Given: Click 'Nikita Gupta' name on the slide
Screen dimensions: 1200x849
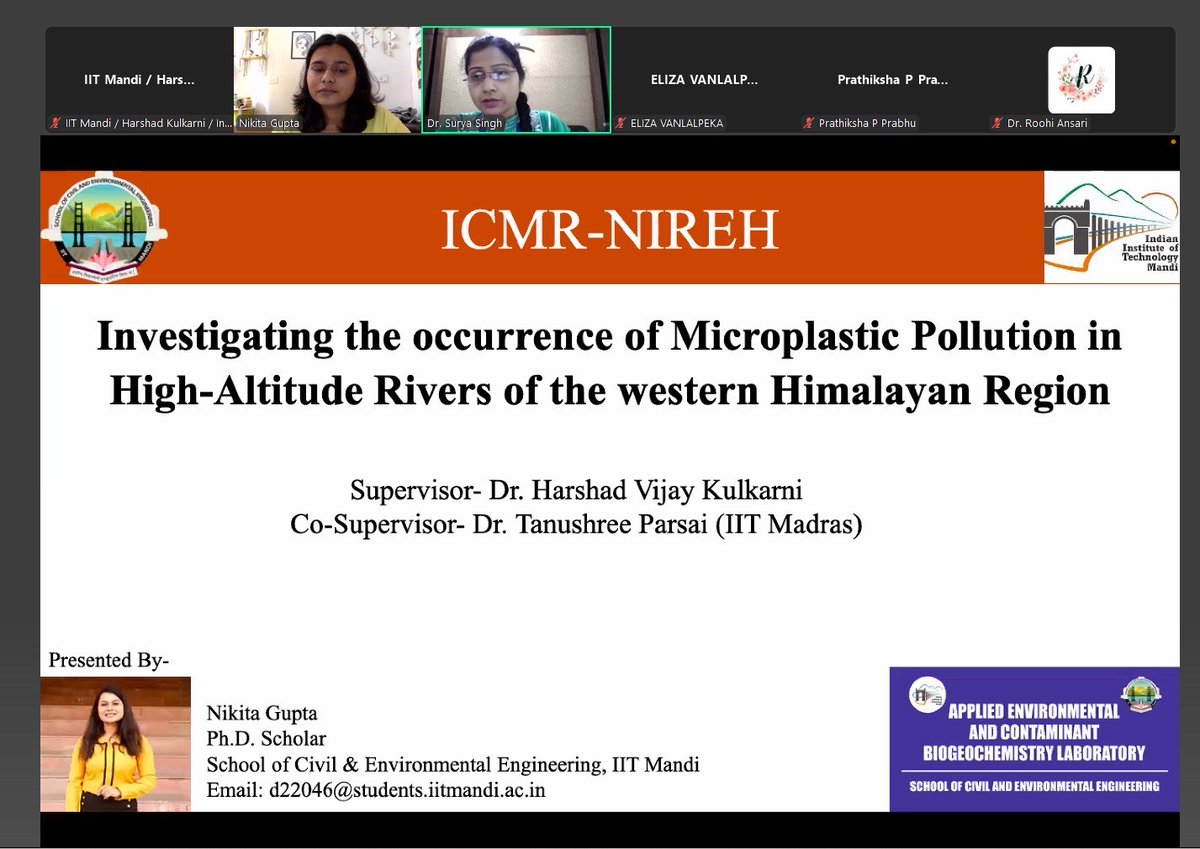Looking at the screenshot, I should tap(262, 713).
